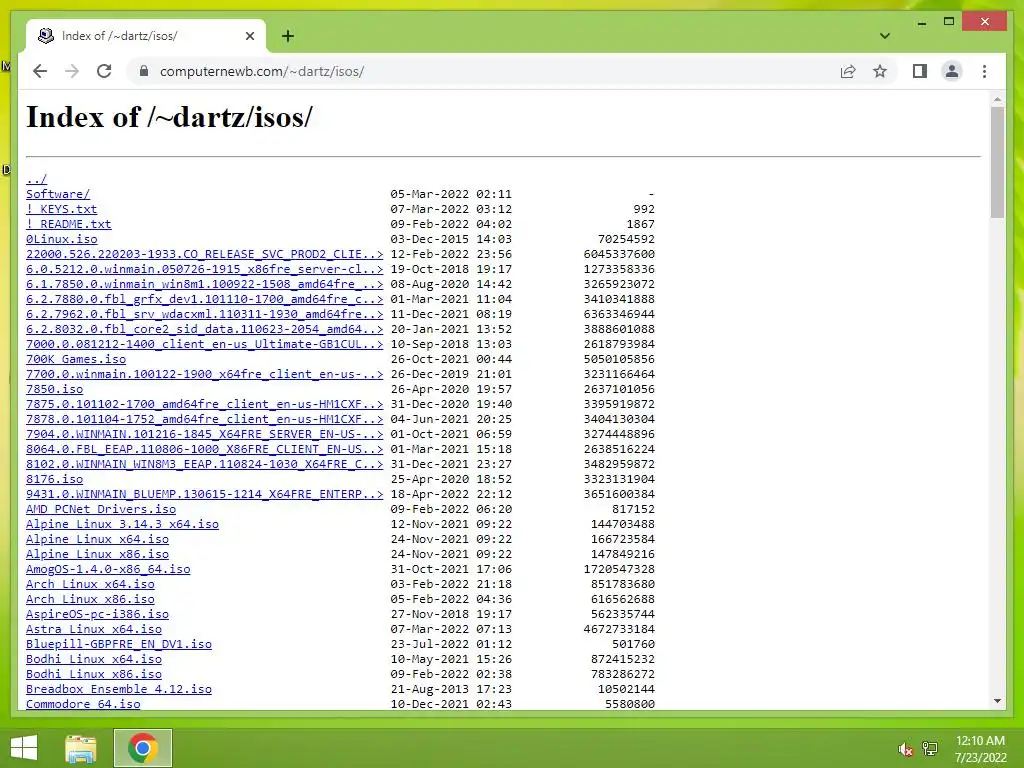Screen dimensions: 1024x768
Task: Download AspireOS-pc-i386.iso
Action: coord(97,615)
